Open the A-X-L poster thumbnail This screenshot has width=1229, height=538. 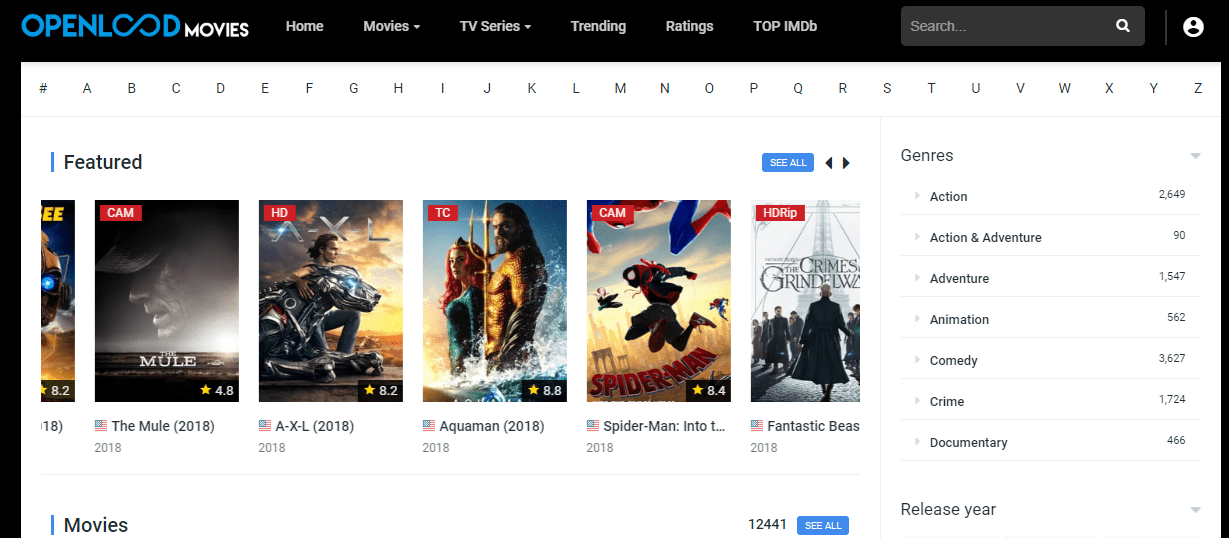click(331, 301)
